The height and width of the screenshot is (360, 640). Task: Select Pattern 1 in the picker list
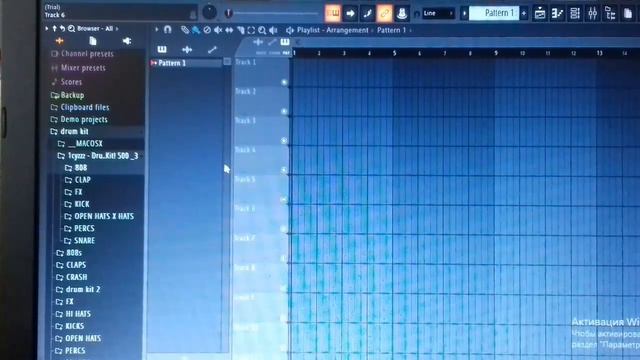point(186,63)
